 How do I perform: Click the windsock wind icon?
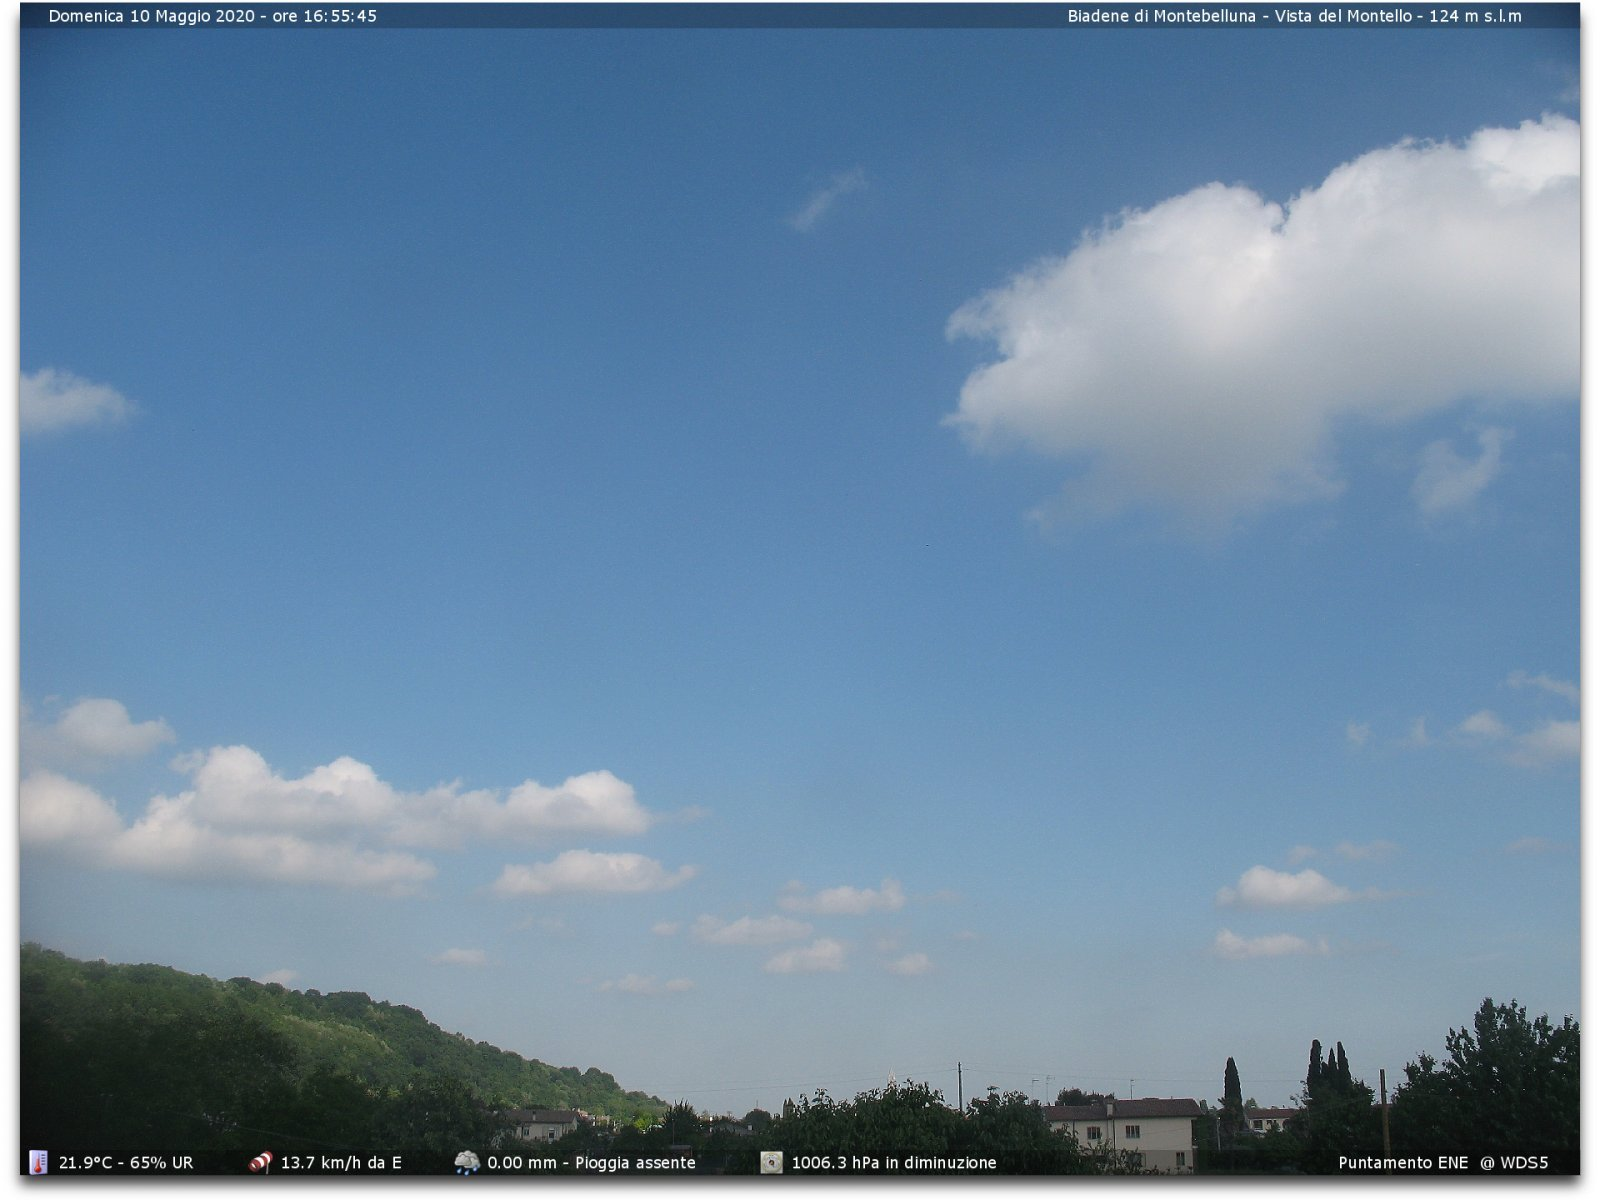(260, 1162)
